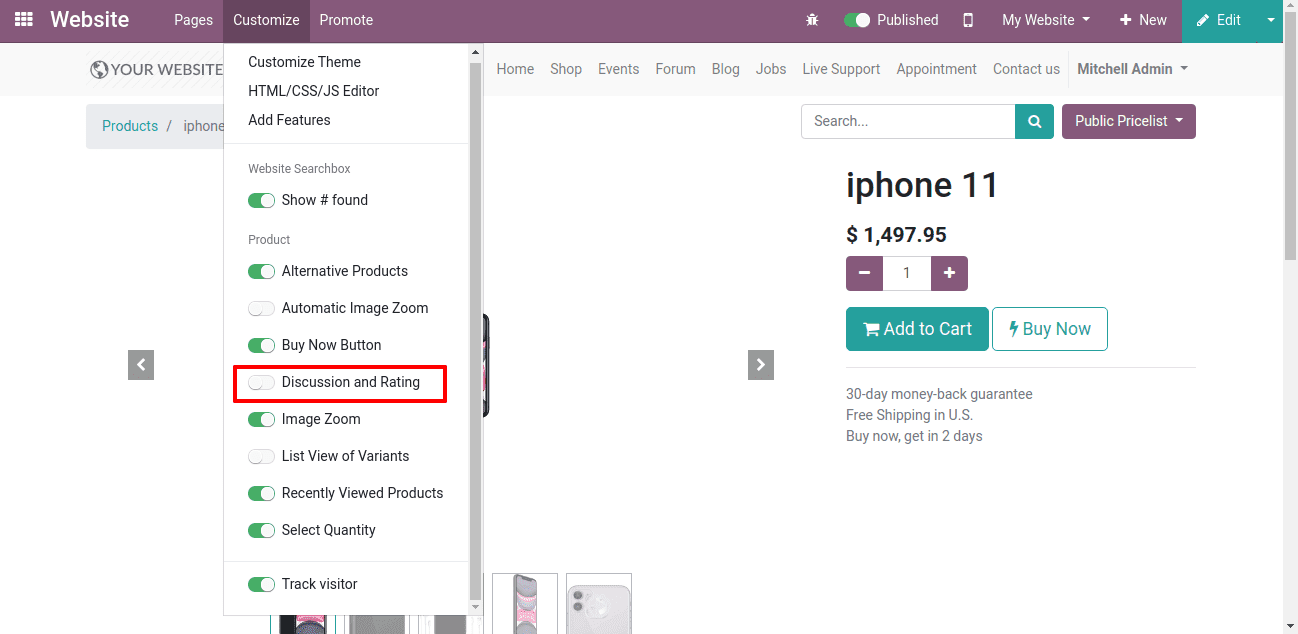Screen dimensions: 1298x634
Task: Select Customize Theme menu entry
Action: coord(305,62)
